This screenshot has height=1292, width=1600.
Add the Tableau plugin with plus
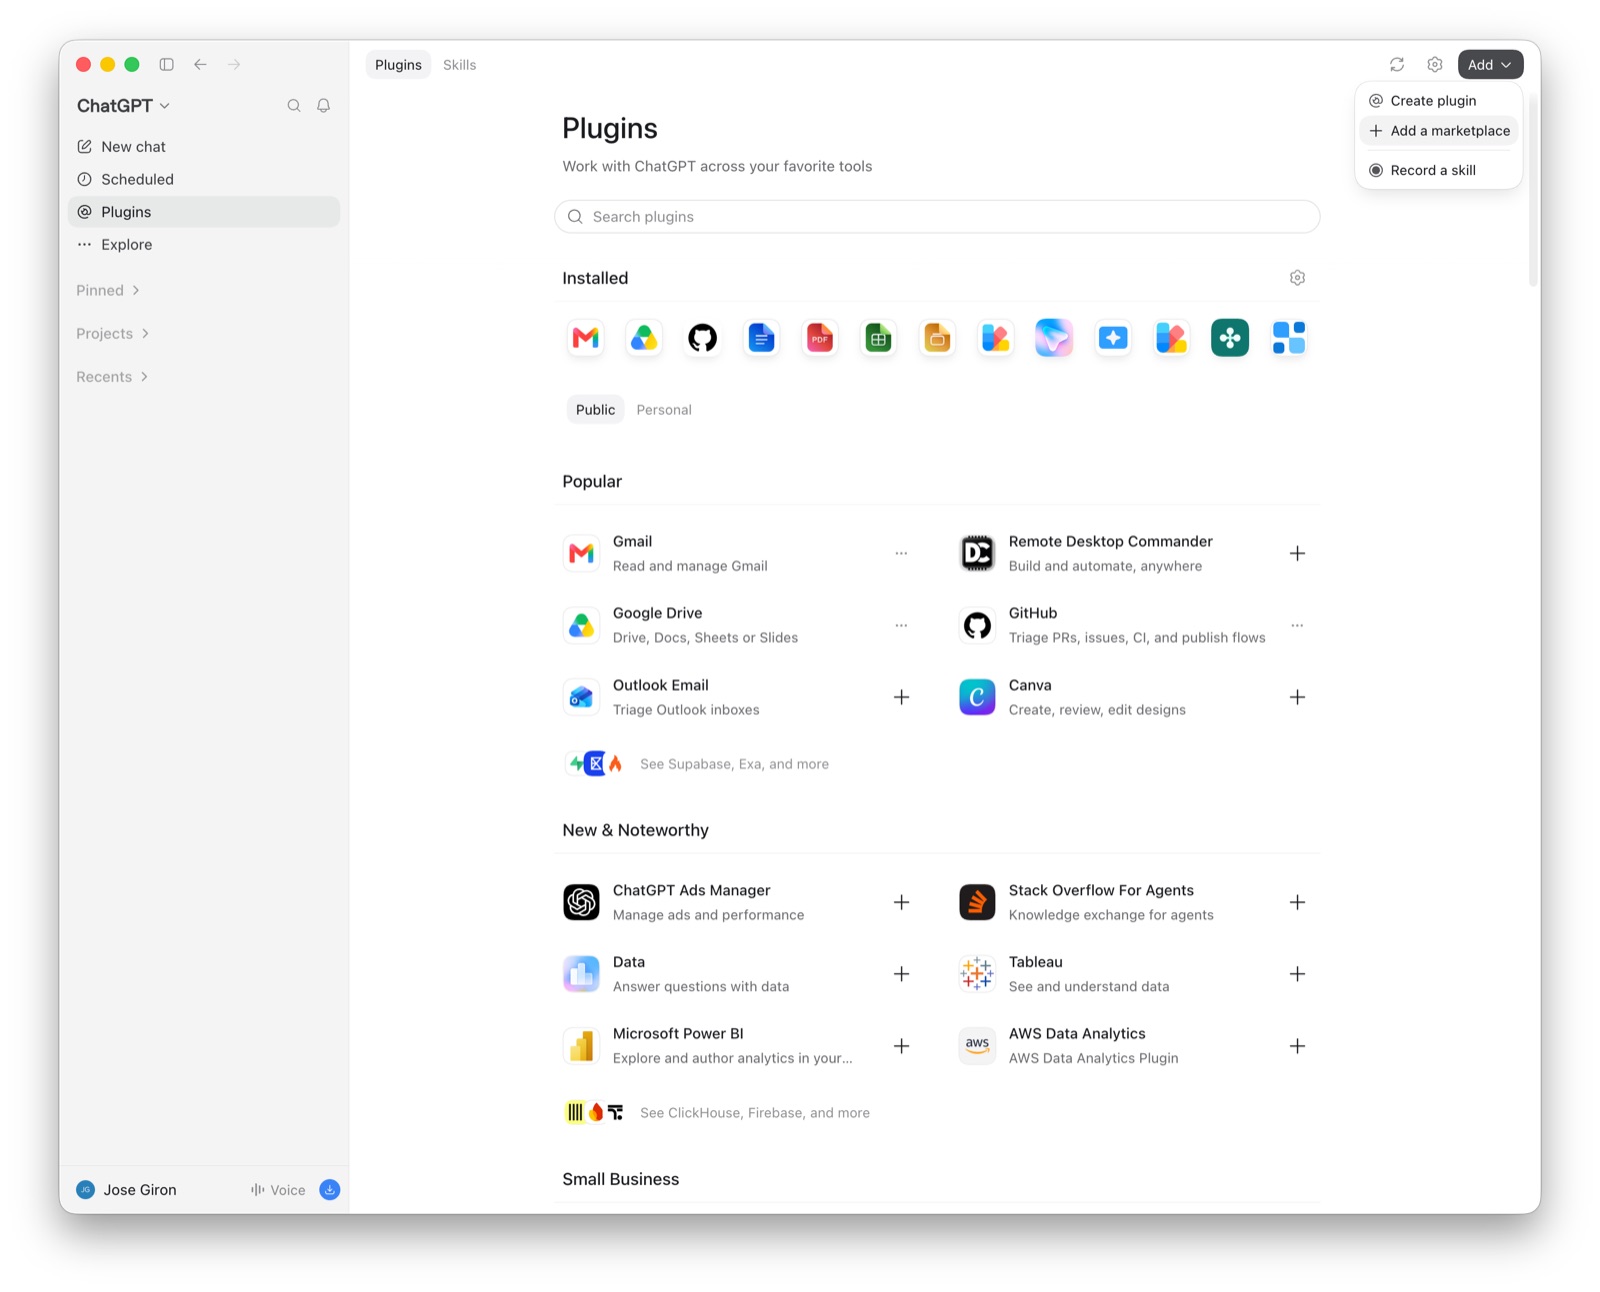click(1297, 974)
